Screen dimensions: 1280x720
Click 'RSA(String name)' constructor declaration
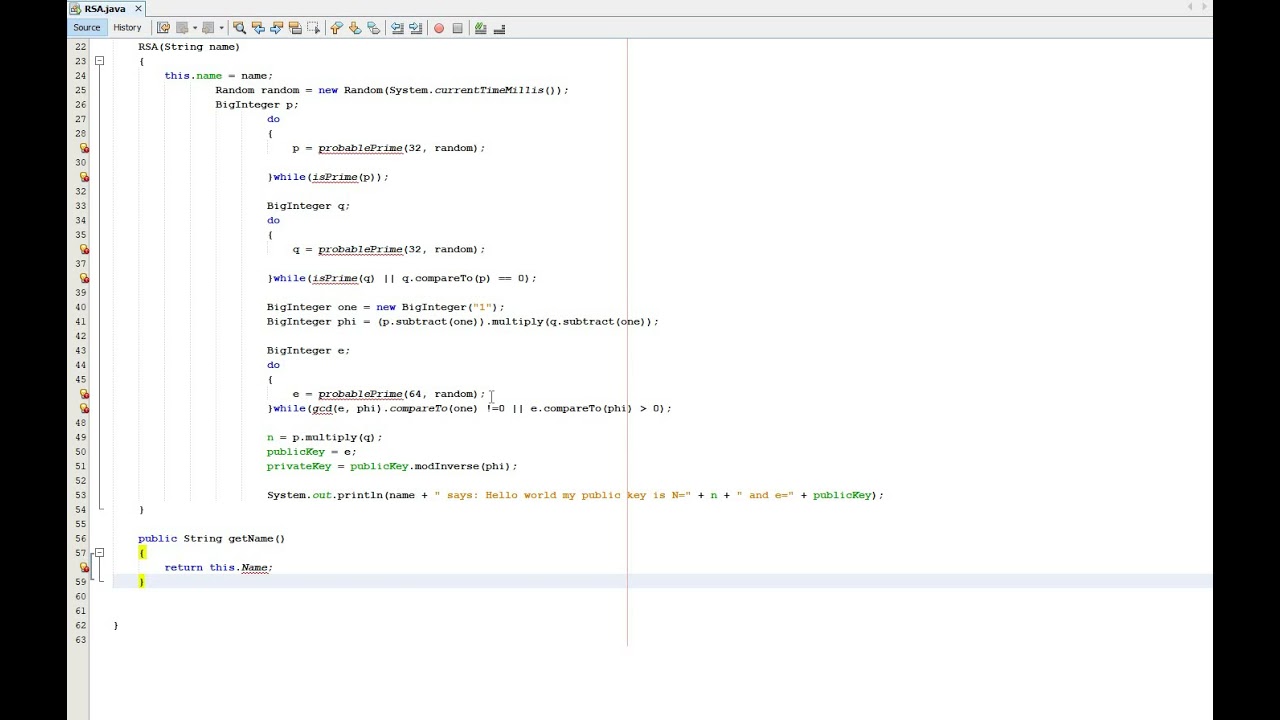189,47
